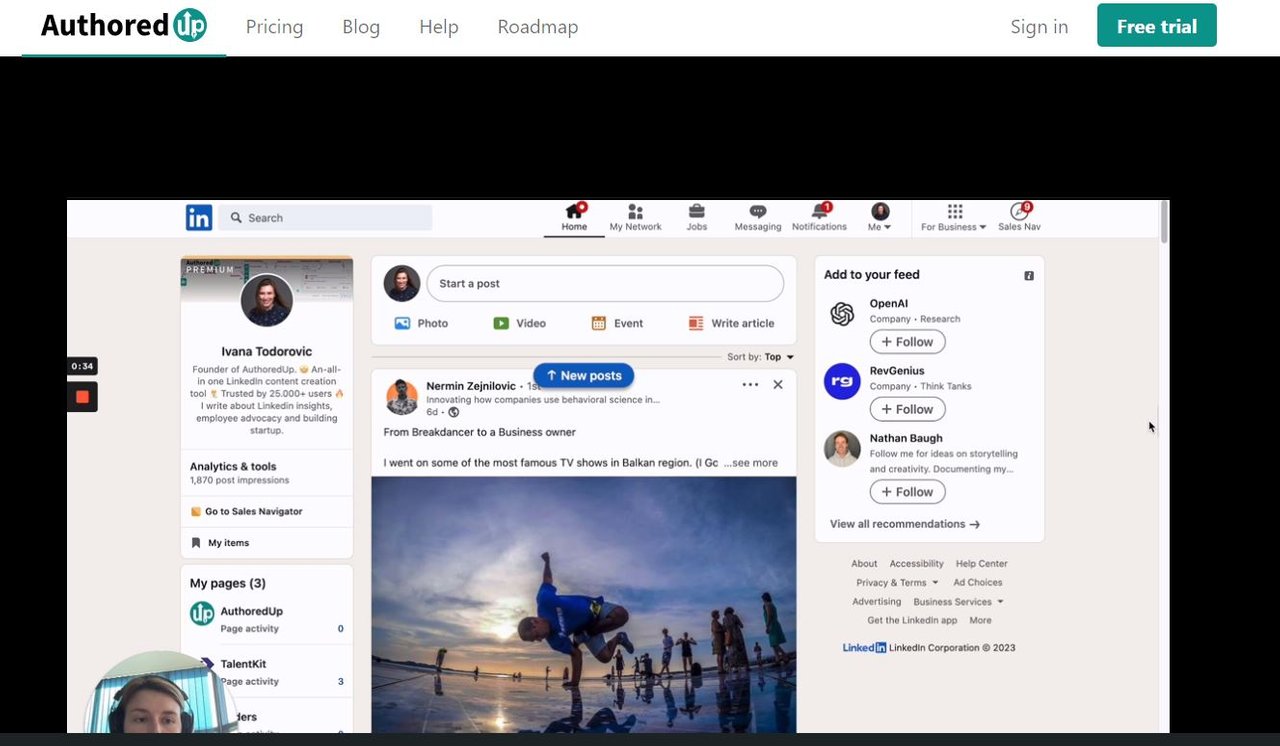Click the Video icon
Image resolution: width=1280 pixels, height=746 pixels.
click(x=501, y=323)
